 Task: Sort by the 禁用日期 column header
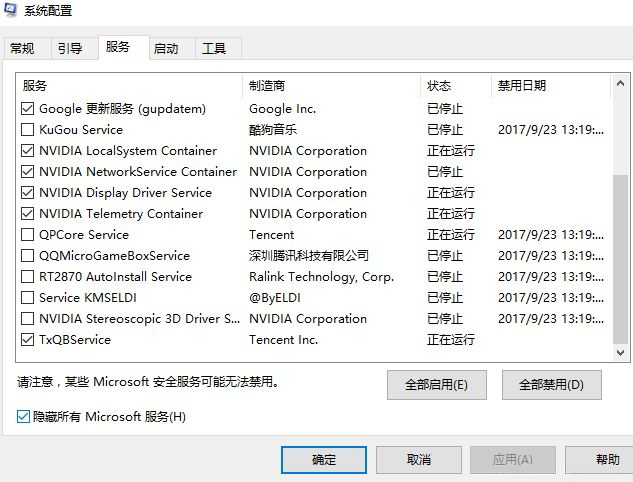551,86
